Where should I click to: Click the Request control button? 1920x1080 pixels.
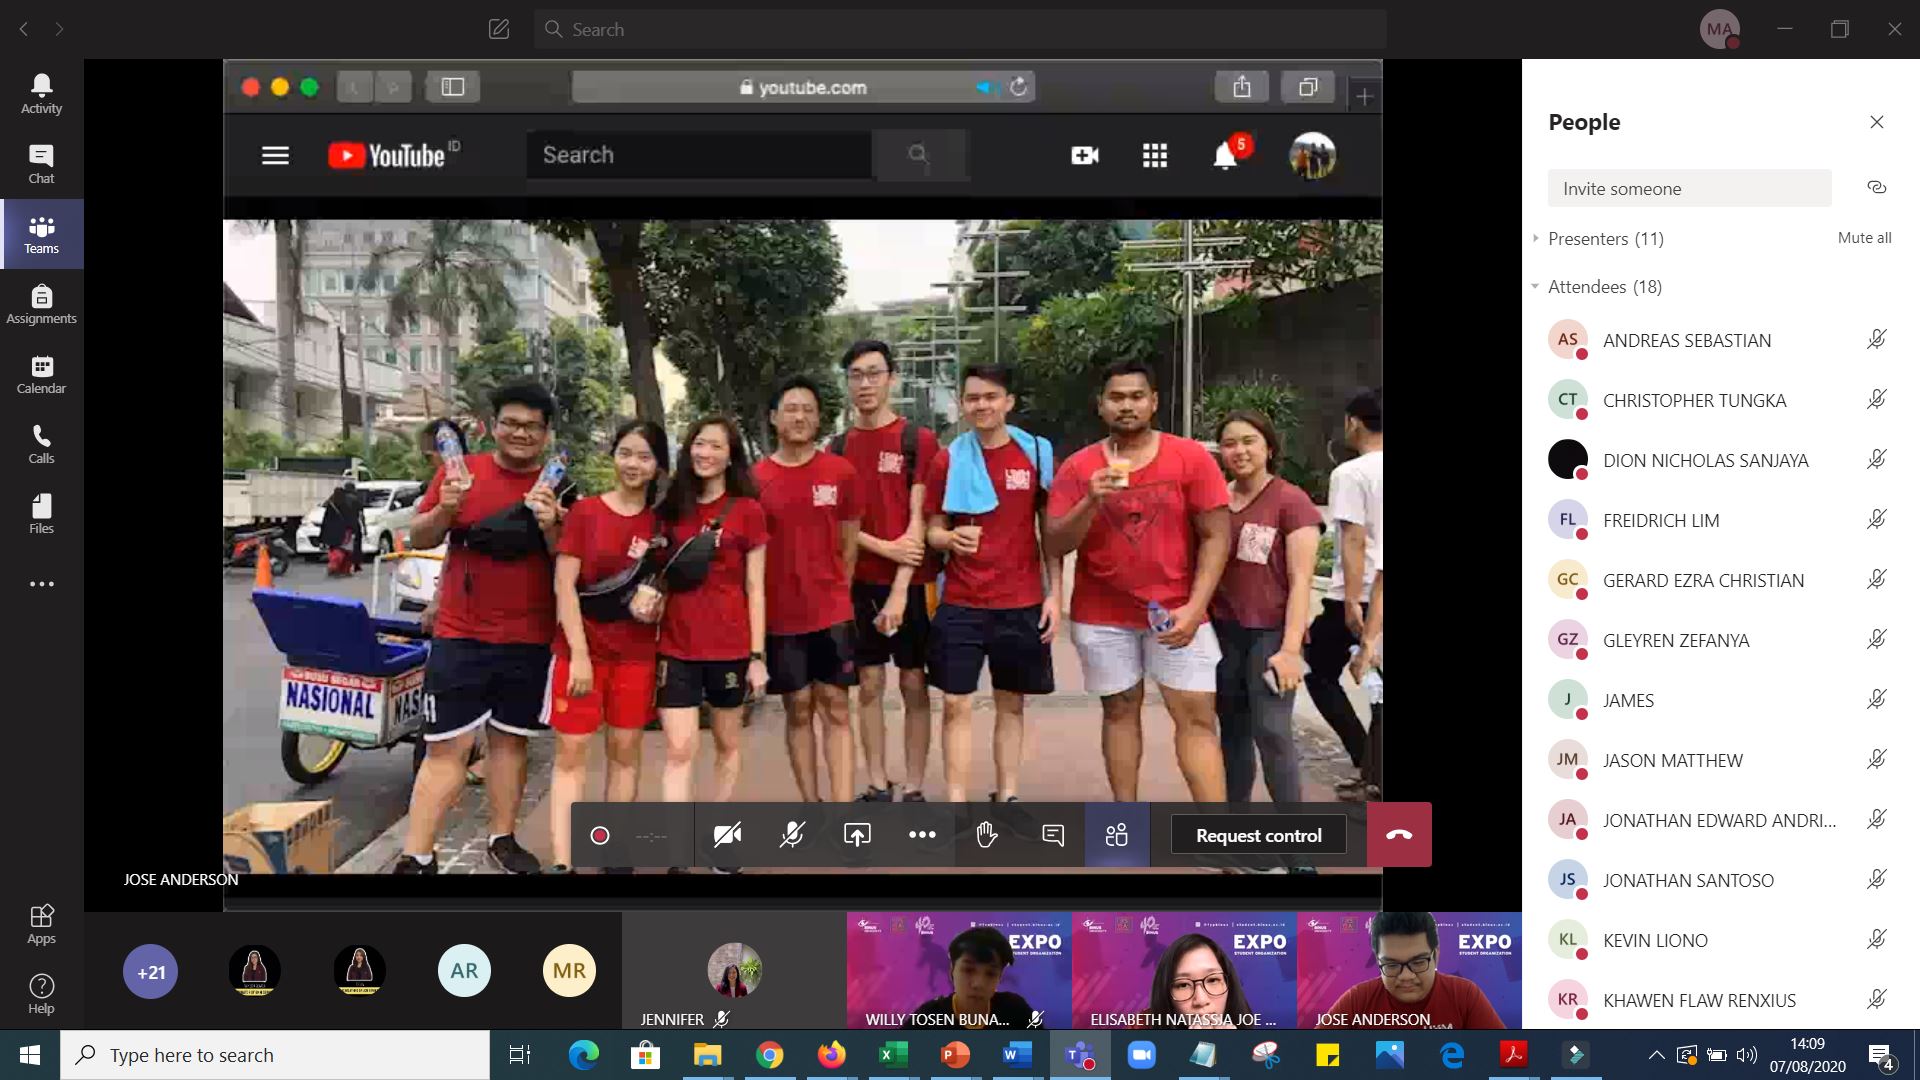pyautogui.click(x=1258, y=835)
